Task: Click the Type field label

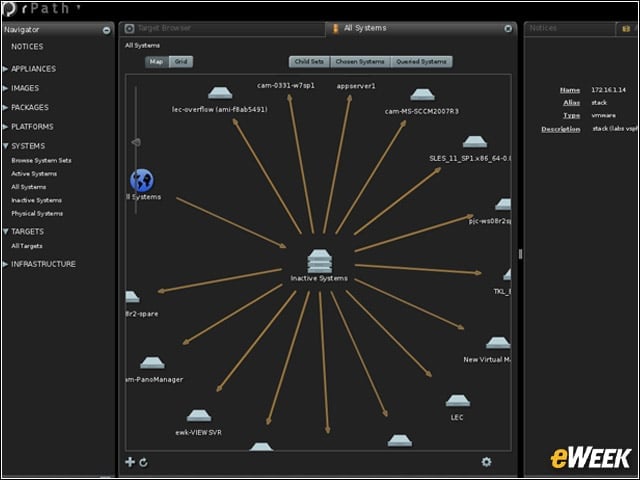Action: (x=571, y=116)
